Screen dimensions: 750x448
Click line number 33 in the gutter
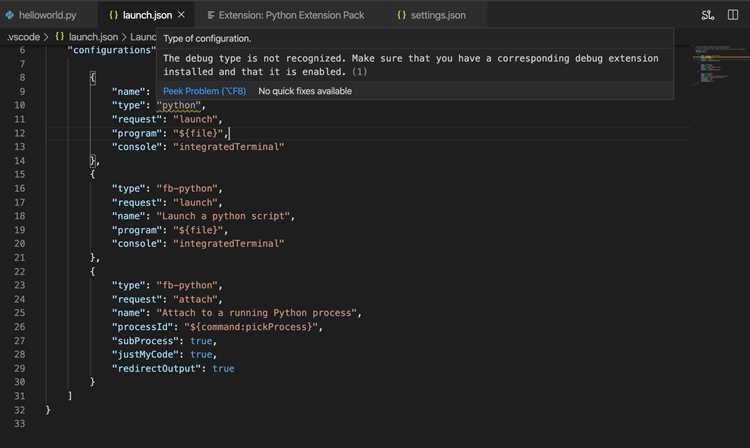[x=19, y=424]
